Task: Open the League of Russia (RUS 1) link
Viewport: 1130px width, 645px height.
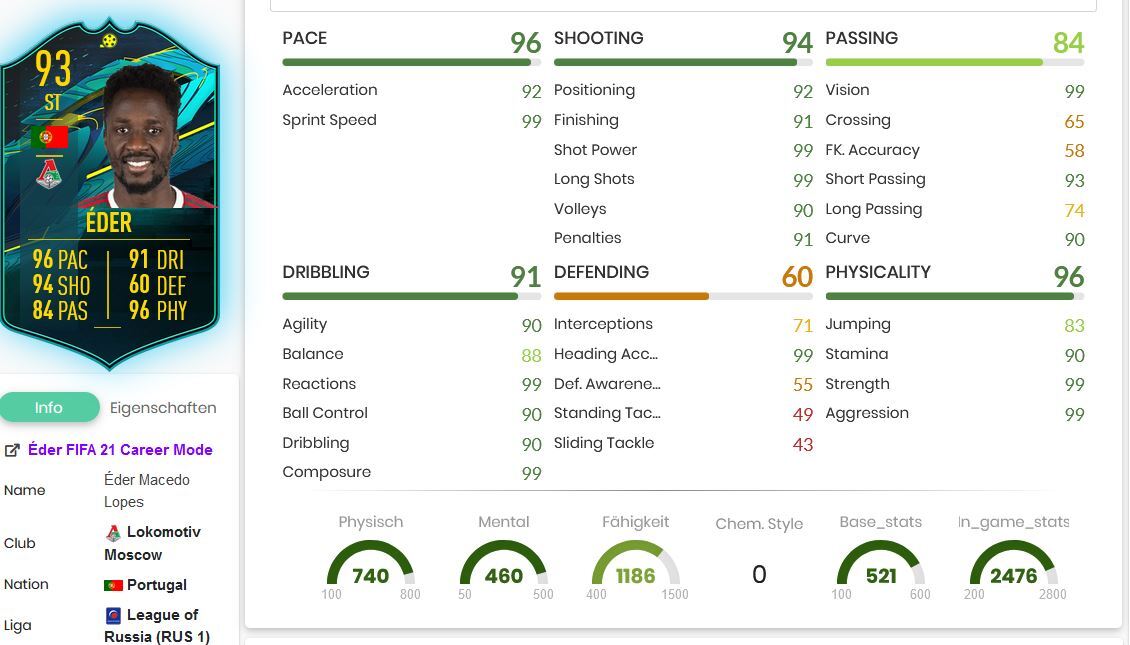Action: 158,626
